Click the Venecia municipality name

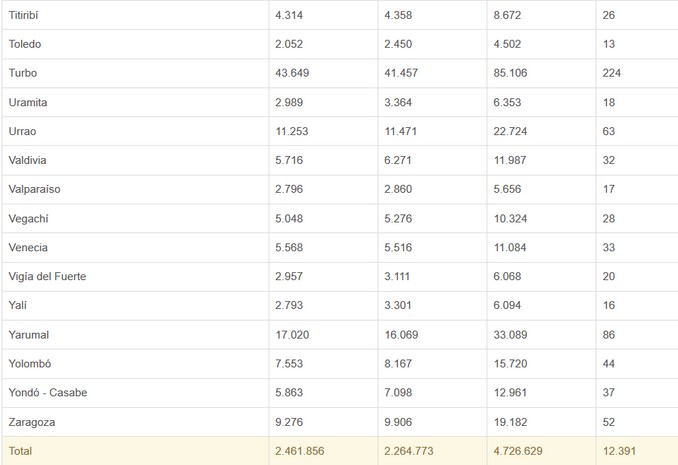coord(29,247)
